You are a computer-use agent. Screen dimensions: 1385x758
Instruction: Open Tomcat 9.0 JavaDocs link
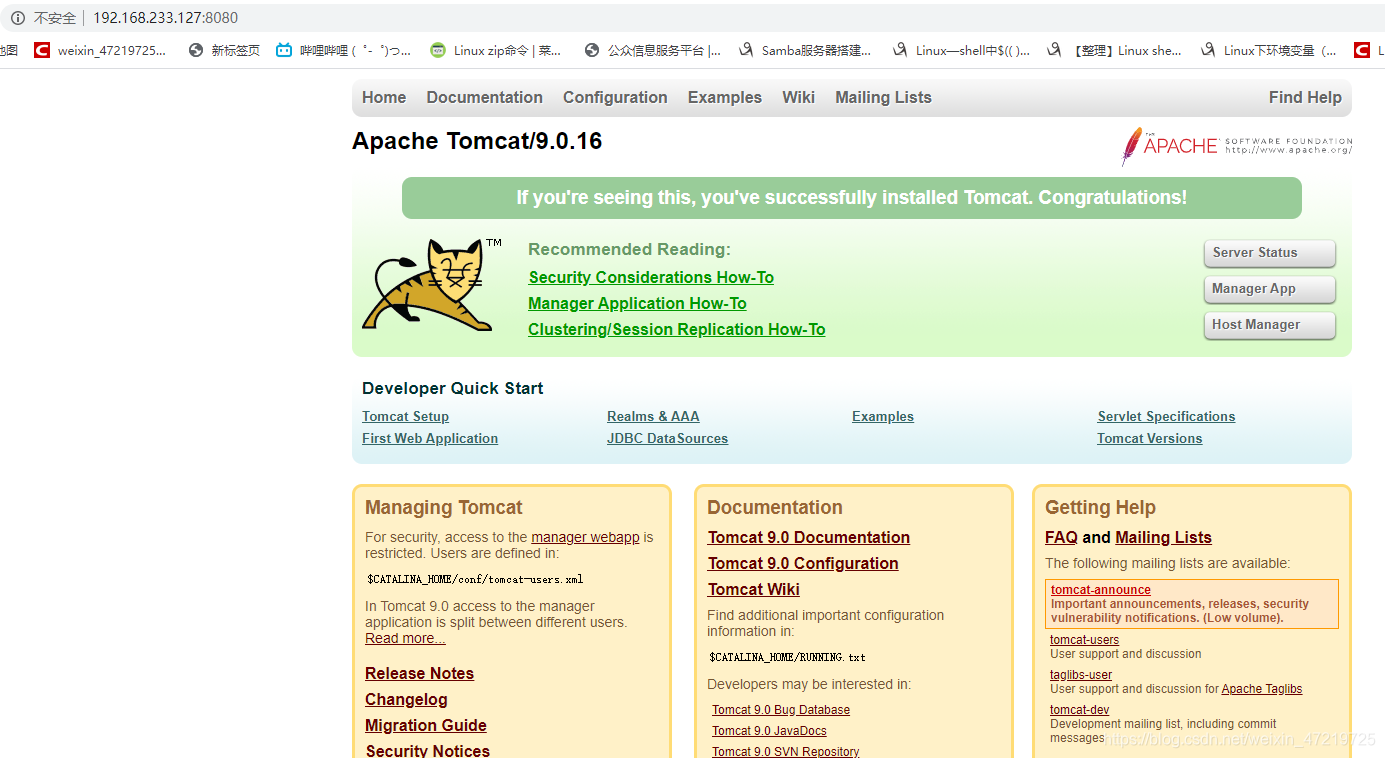[769, 730]
